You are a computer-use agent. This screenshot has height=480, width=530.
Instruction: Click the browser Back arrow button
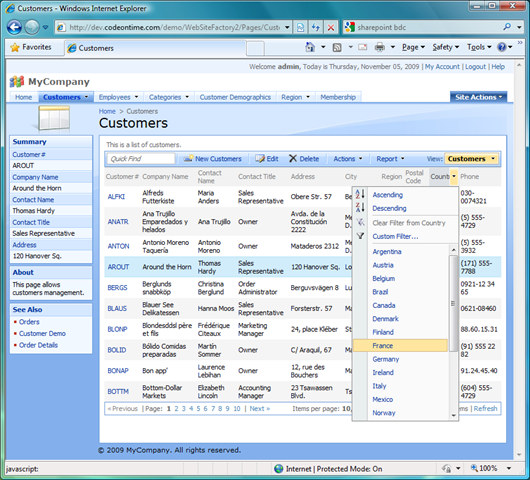(14, 27)
